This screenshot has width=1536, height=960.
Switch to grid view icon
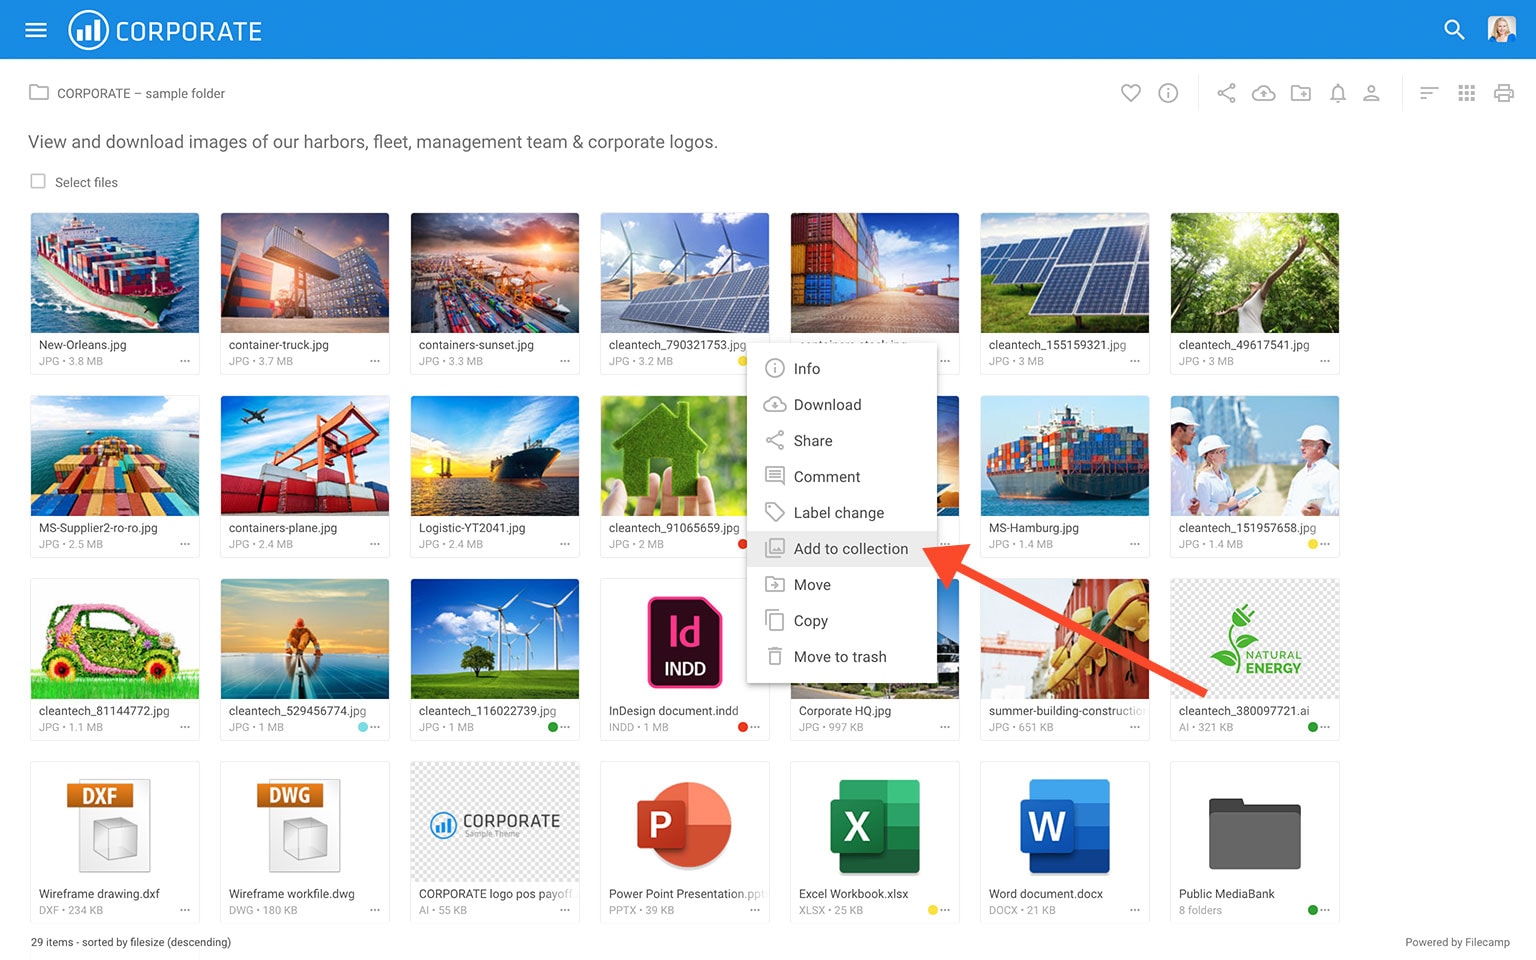[1467, 93]
